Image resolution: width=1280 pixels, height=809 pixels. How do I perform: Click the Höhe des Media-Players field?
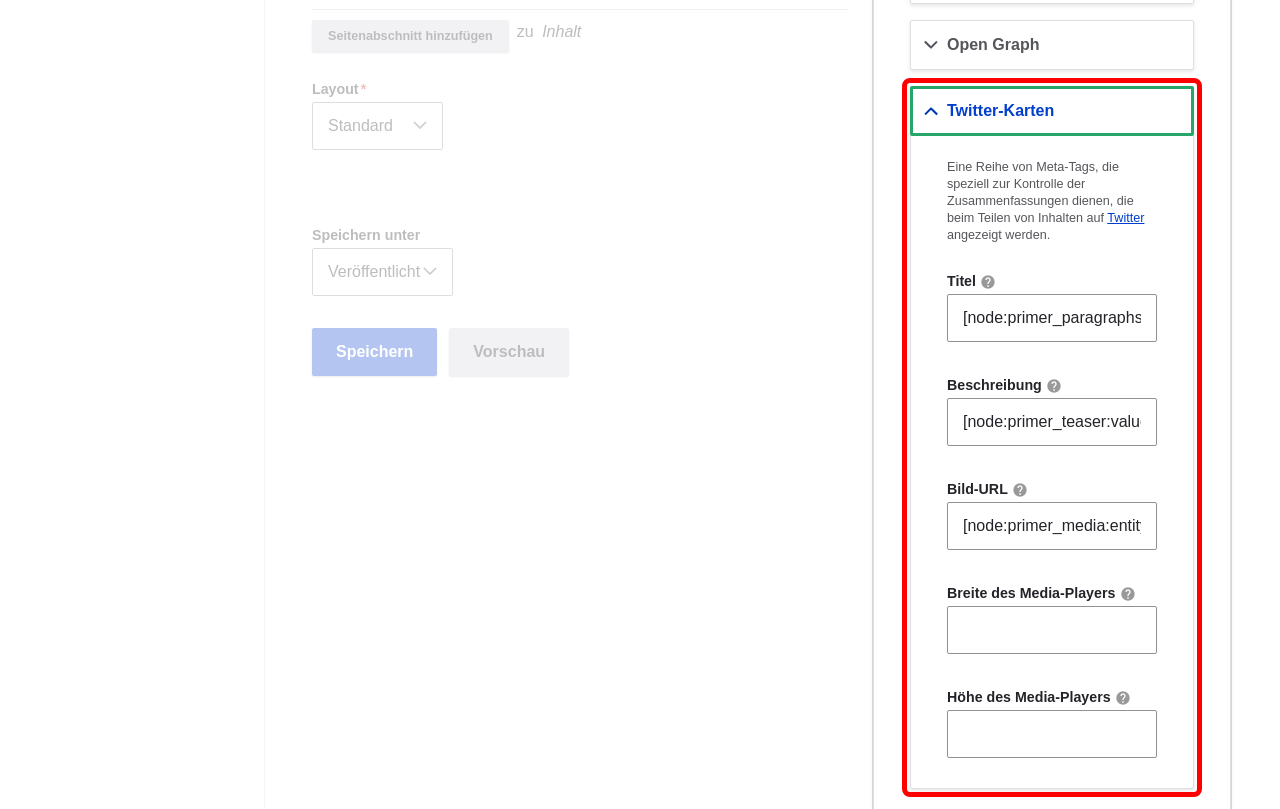tap(1052, 734)
